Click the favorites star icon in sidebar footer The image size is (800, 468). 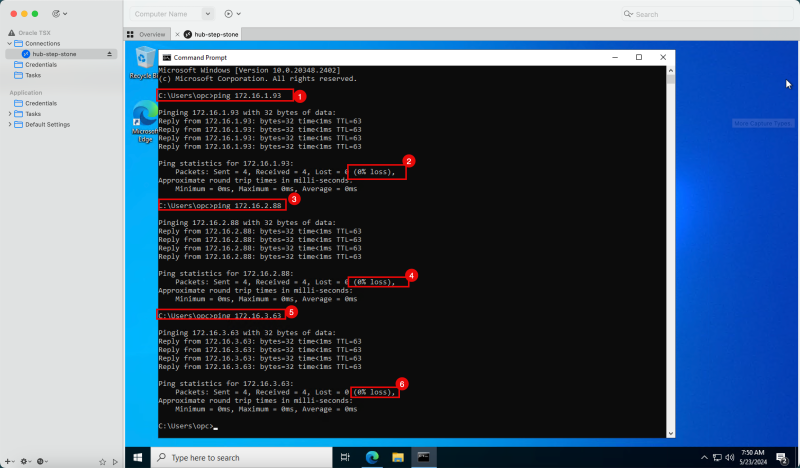[102, 461]
